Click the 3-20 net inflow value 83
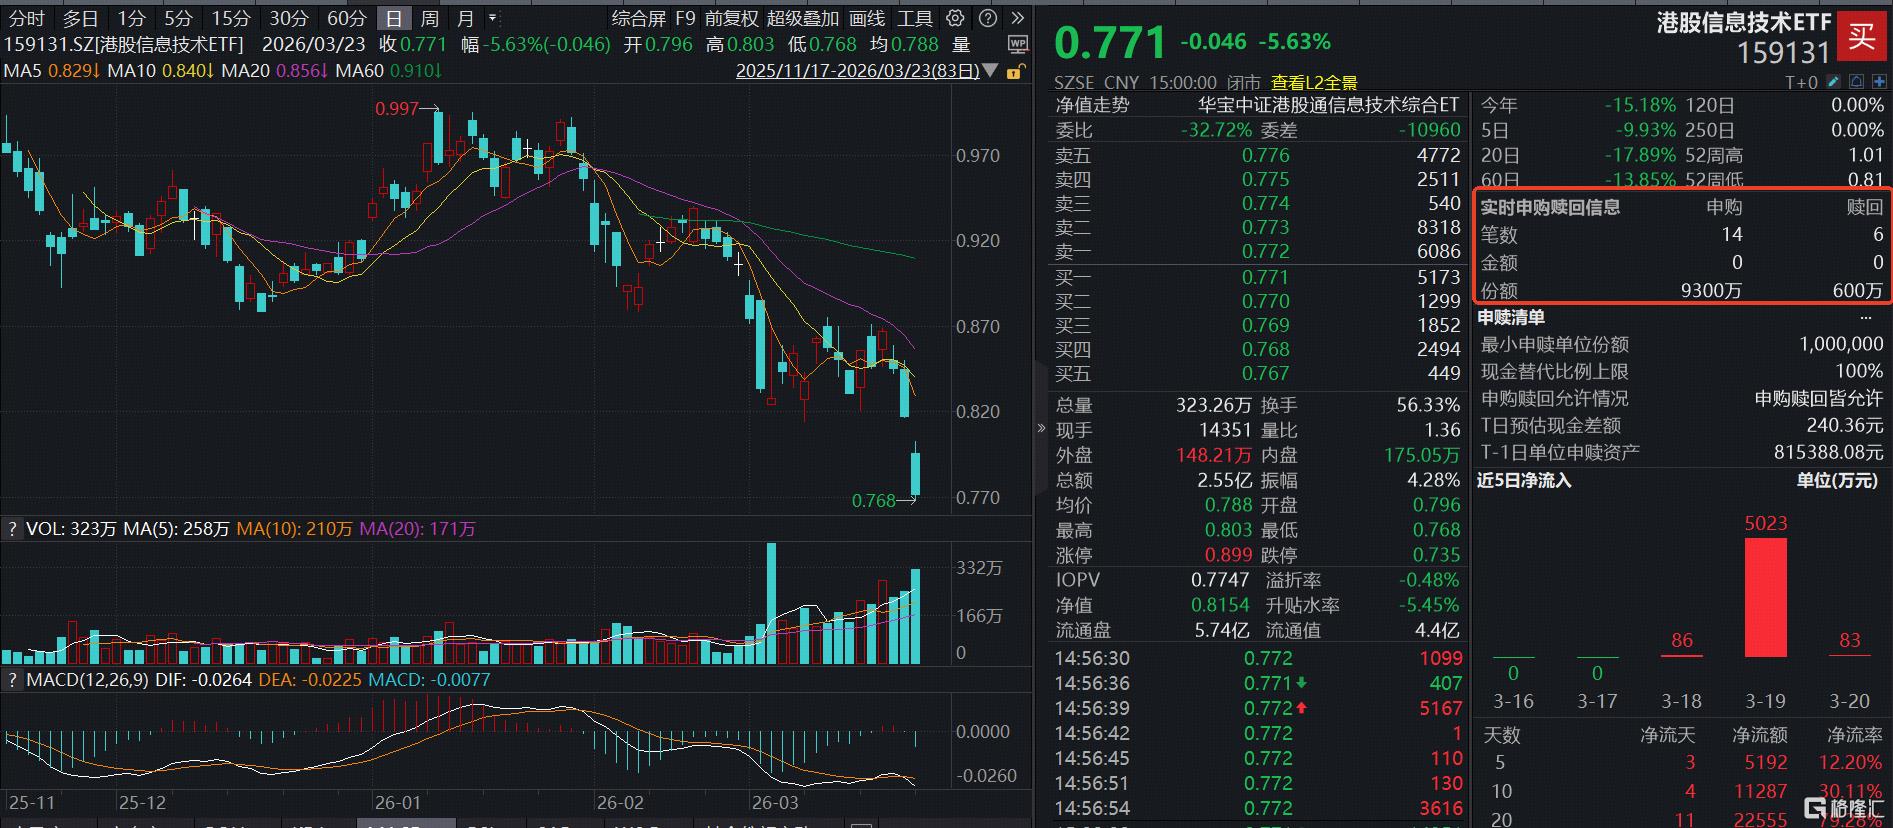 [x=1850, y=640]
